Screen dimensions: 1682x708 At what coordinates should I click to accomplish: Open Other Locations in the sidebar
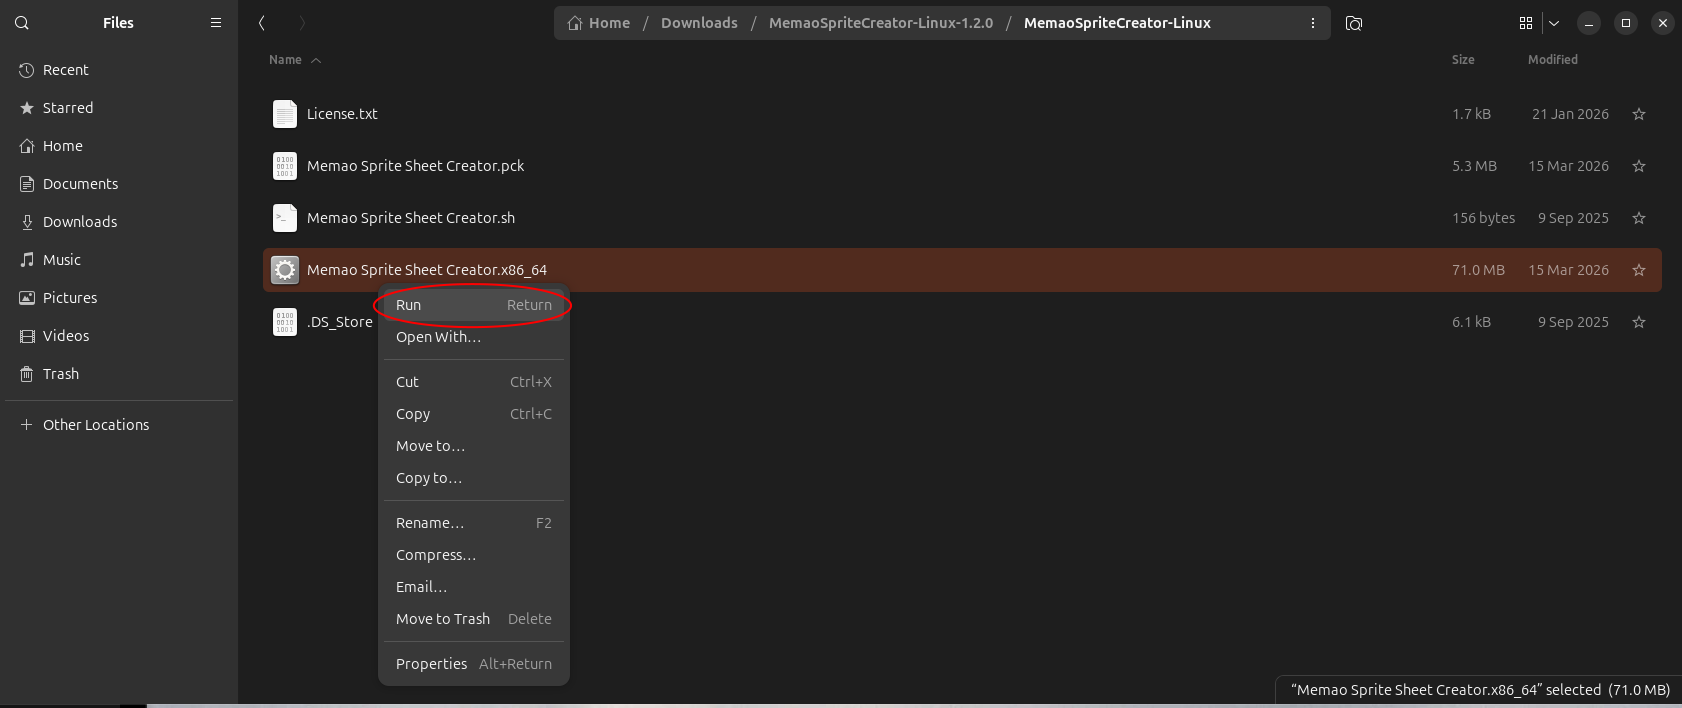coord(119,425)
